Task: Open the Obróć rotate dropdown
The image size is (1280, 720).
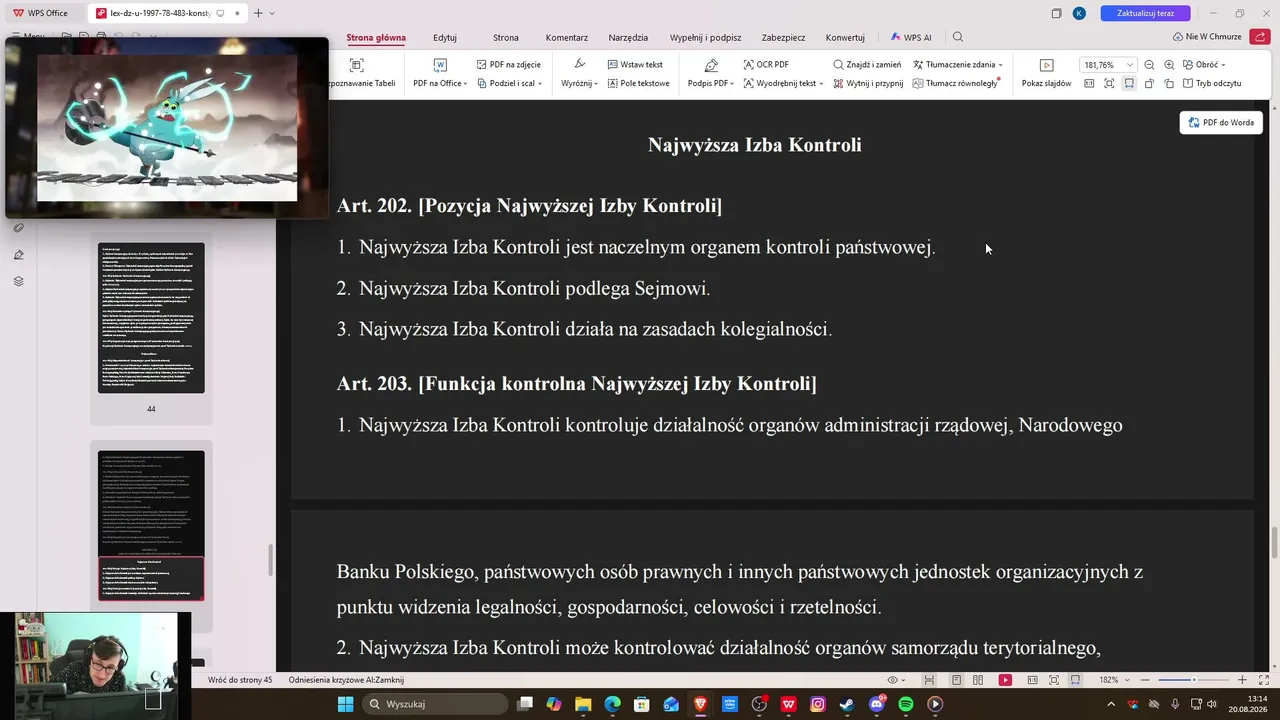Action: 1203,64
